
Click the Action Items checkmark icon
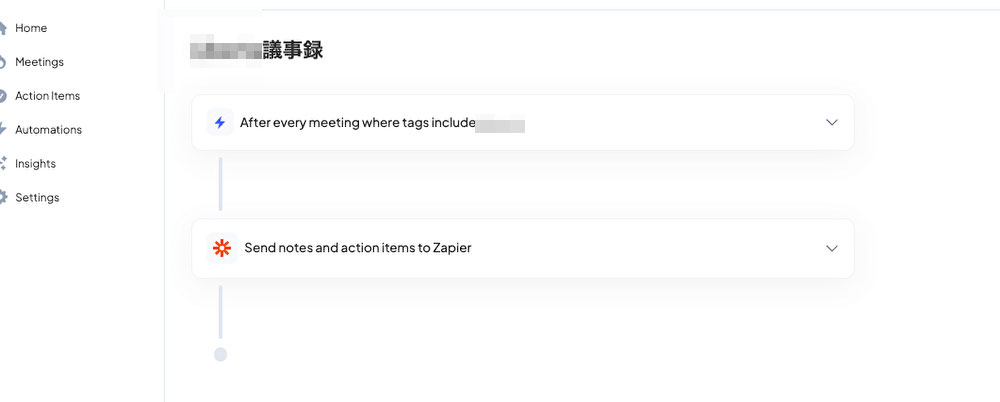coord(3,96)
